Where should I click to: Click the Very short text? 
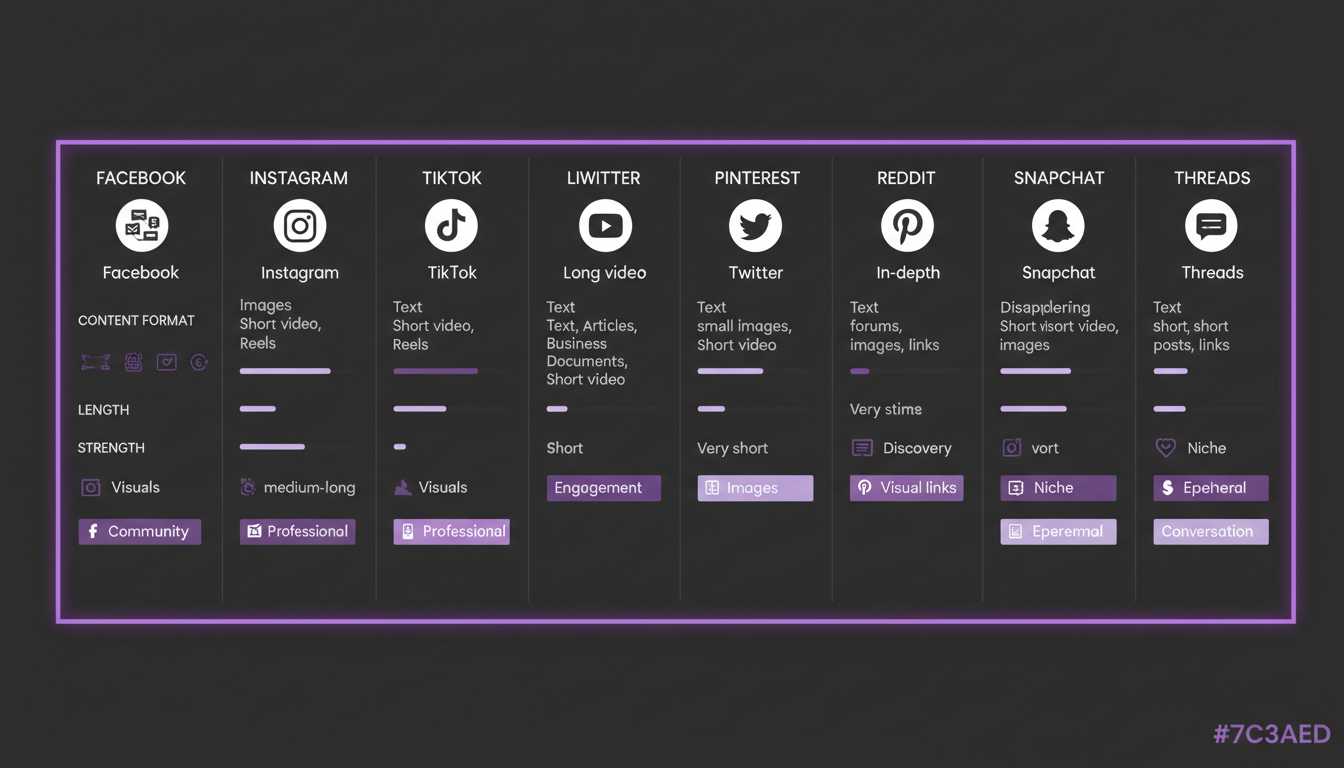point(733,448)
